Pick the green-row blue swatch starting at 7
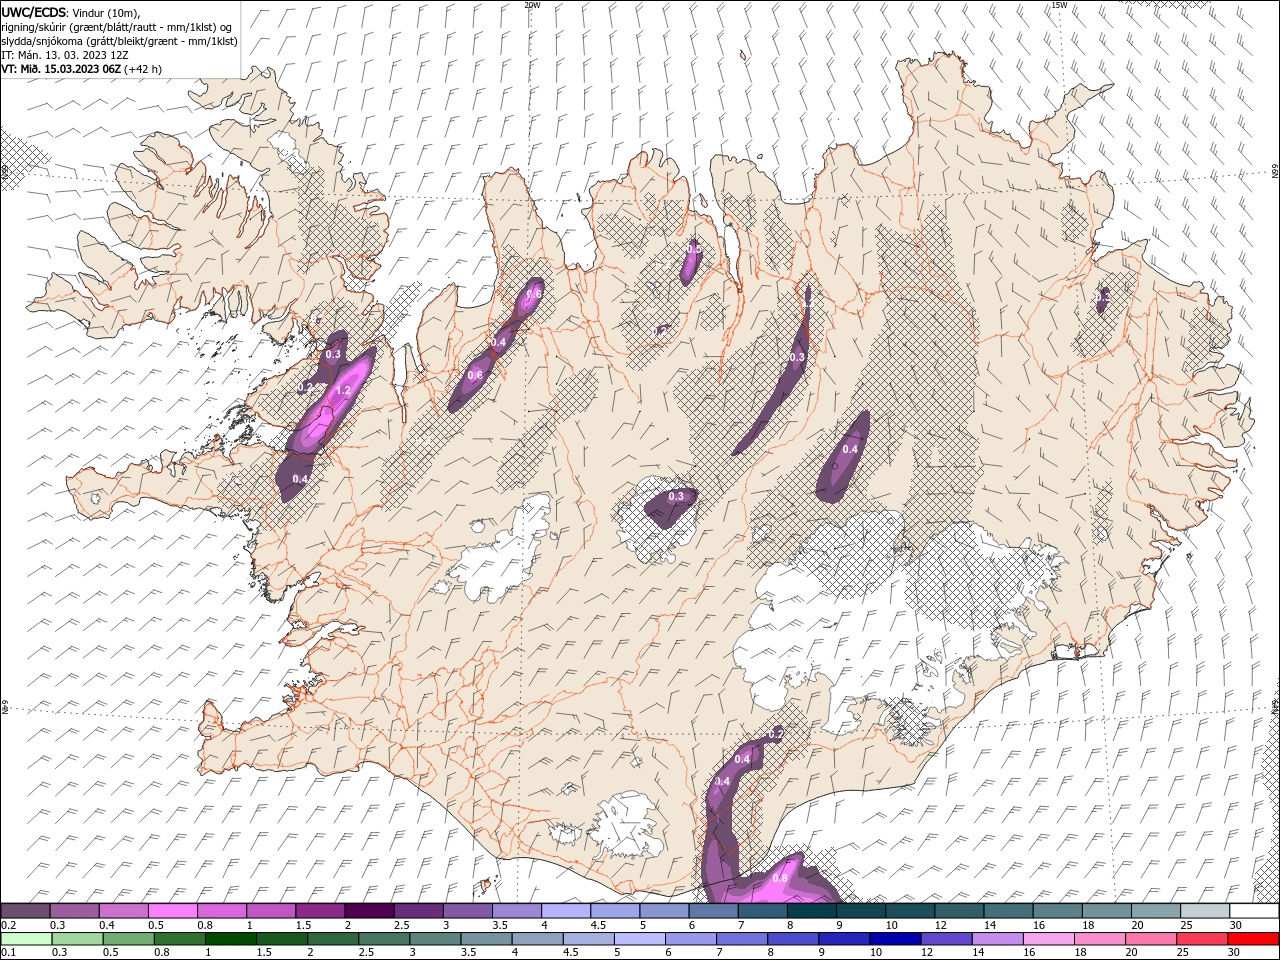Viewport: 1280px width, 960px height. pos(742,939)
